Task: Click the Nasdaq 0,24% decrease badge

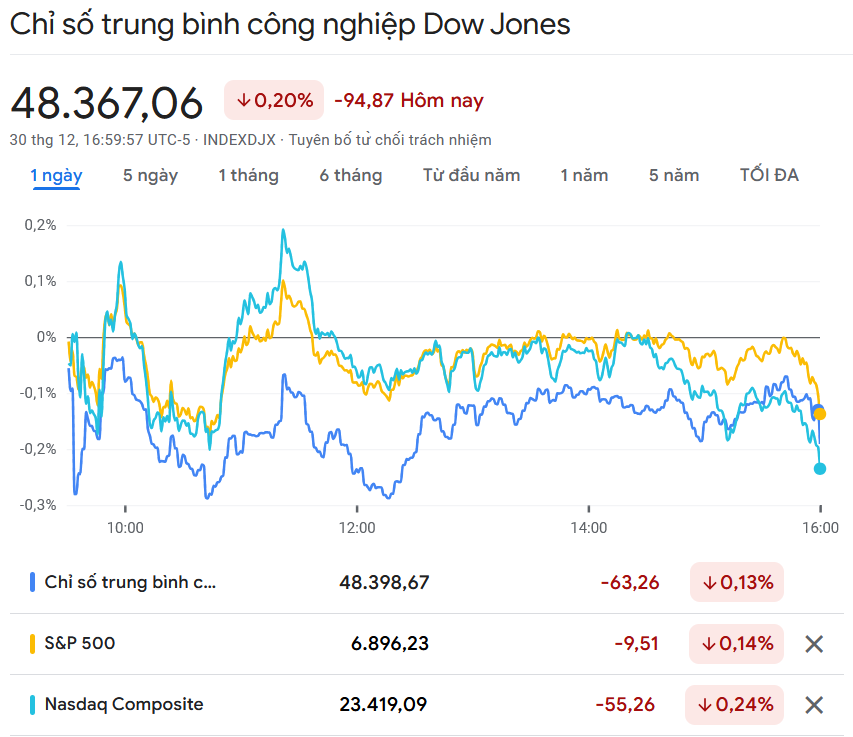Action: pos(735,704)
